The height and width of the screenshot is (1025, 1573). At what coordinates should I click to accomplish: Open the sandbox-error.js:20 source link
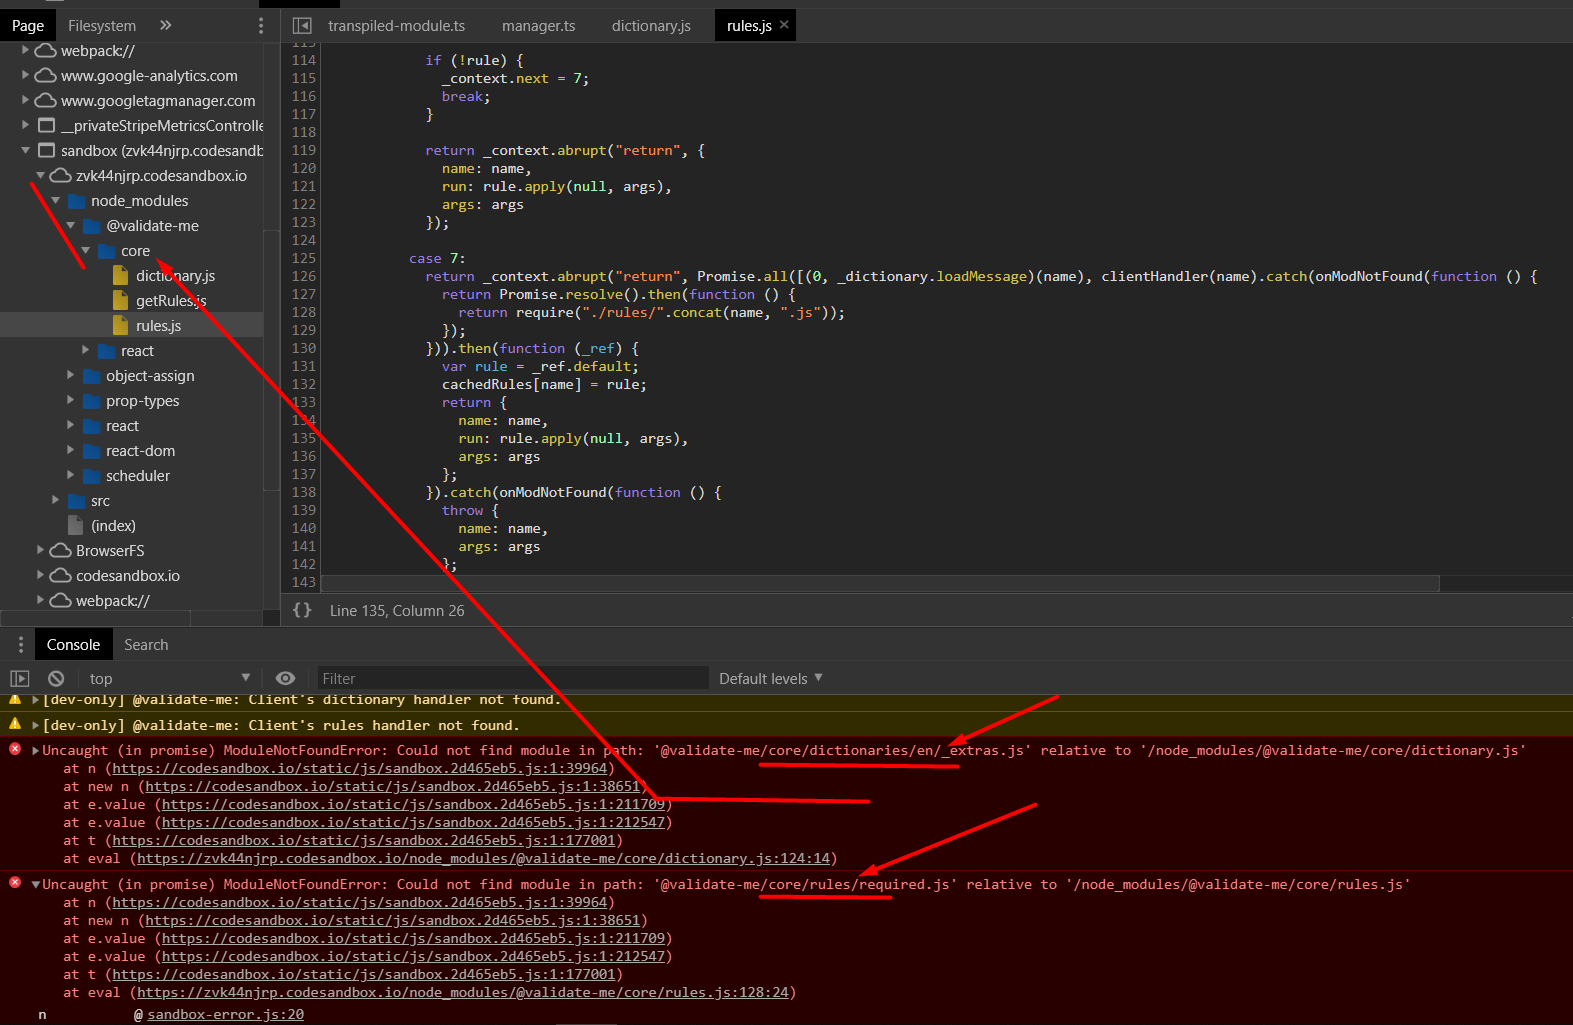(x=225, y=1014)
